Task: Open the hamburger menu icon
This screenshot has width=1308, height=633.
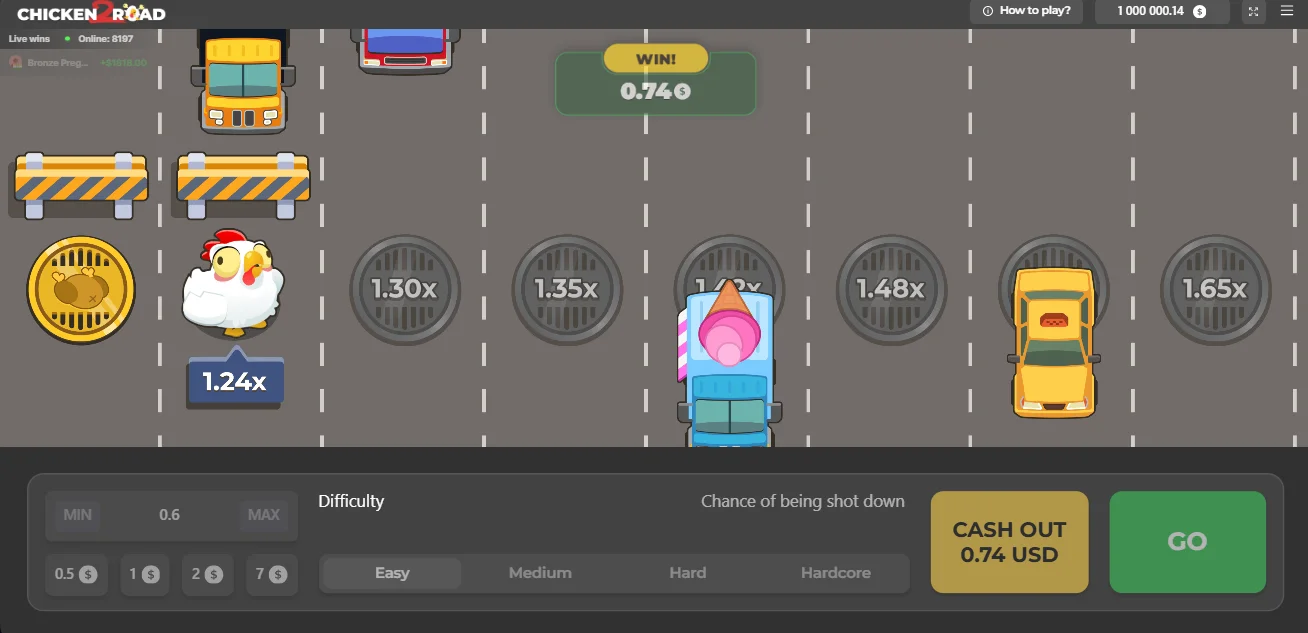Action: coord(1287,11)
